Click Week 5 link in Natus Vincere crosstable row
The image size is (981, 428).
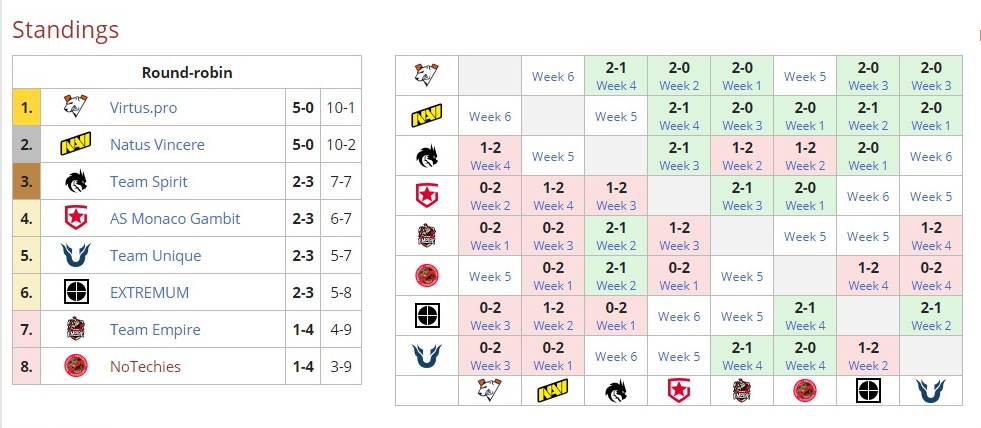pyautogui.click(x=616, y=116)
